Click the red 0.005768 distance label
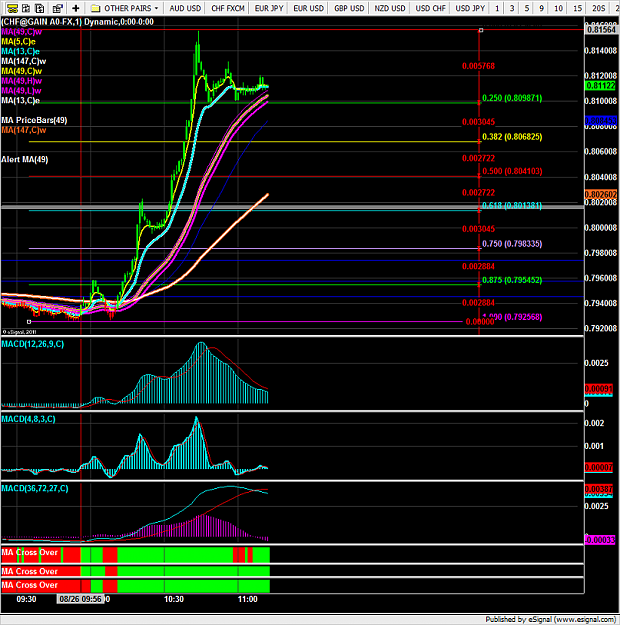620x625 pixels. pos(478,66)
